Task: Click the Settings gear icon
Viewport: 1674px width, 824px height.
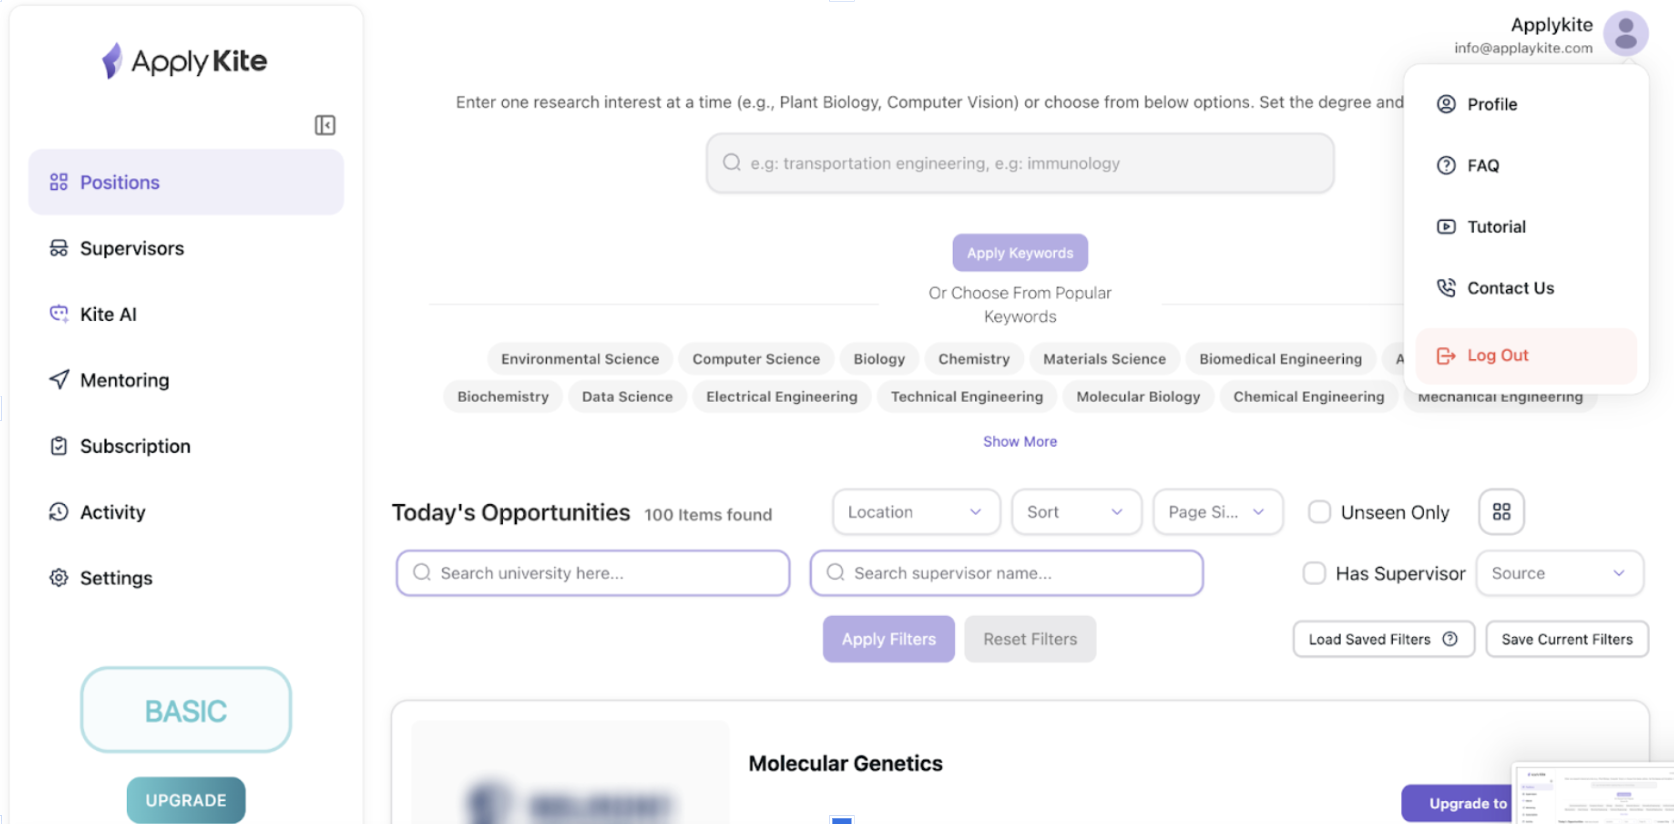Action: point(59,578)
